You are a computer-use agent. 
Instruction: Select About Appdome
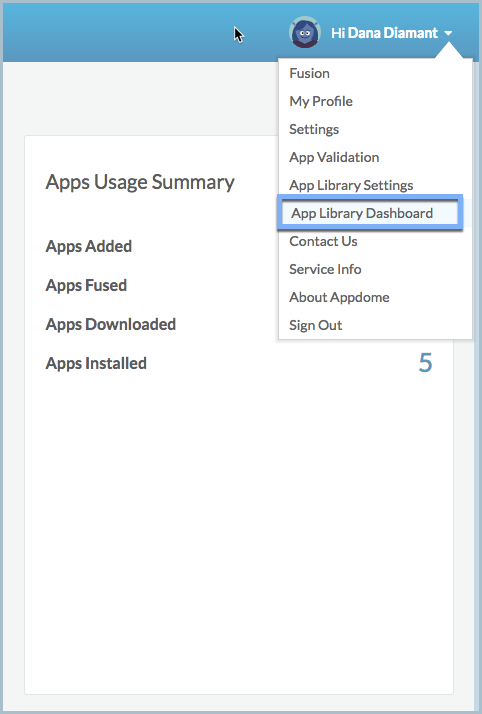[339, 297]
